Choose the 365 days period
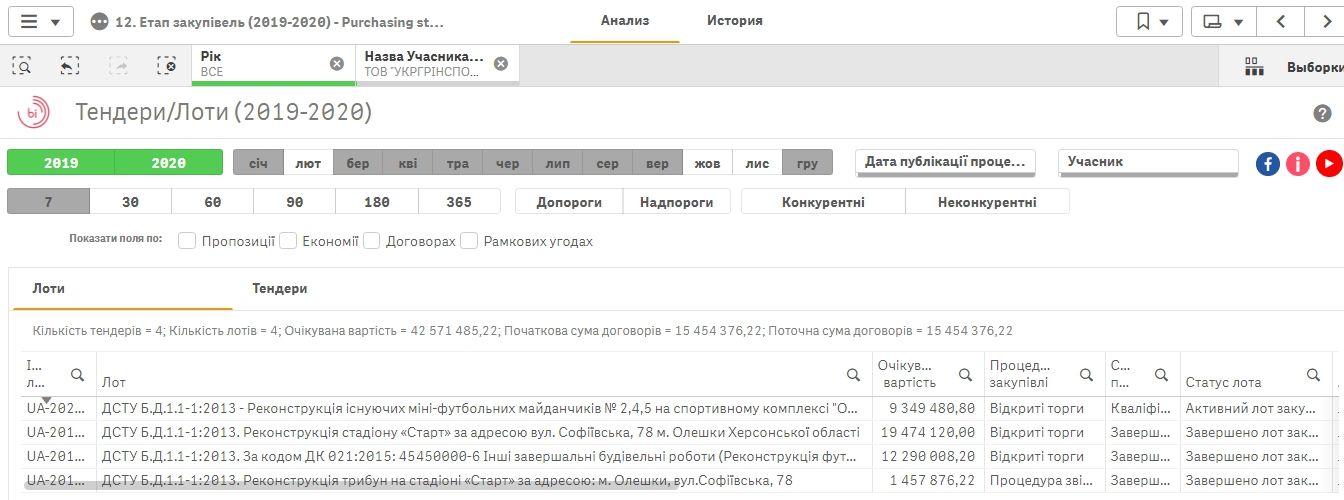The width and height of the screenshot is (1344, 500). 459,201
